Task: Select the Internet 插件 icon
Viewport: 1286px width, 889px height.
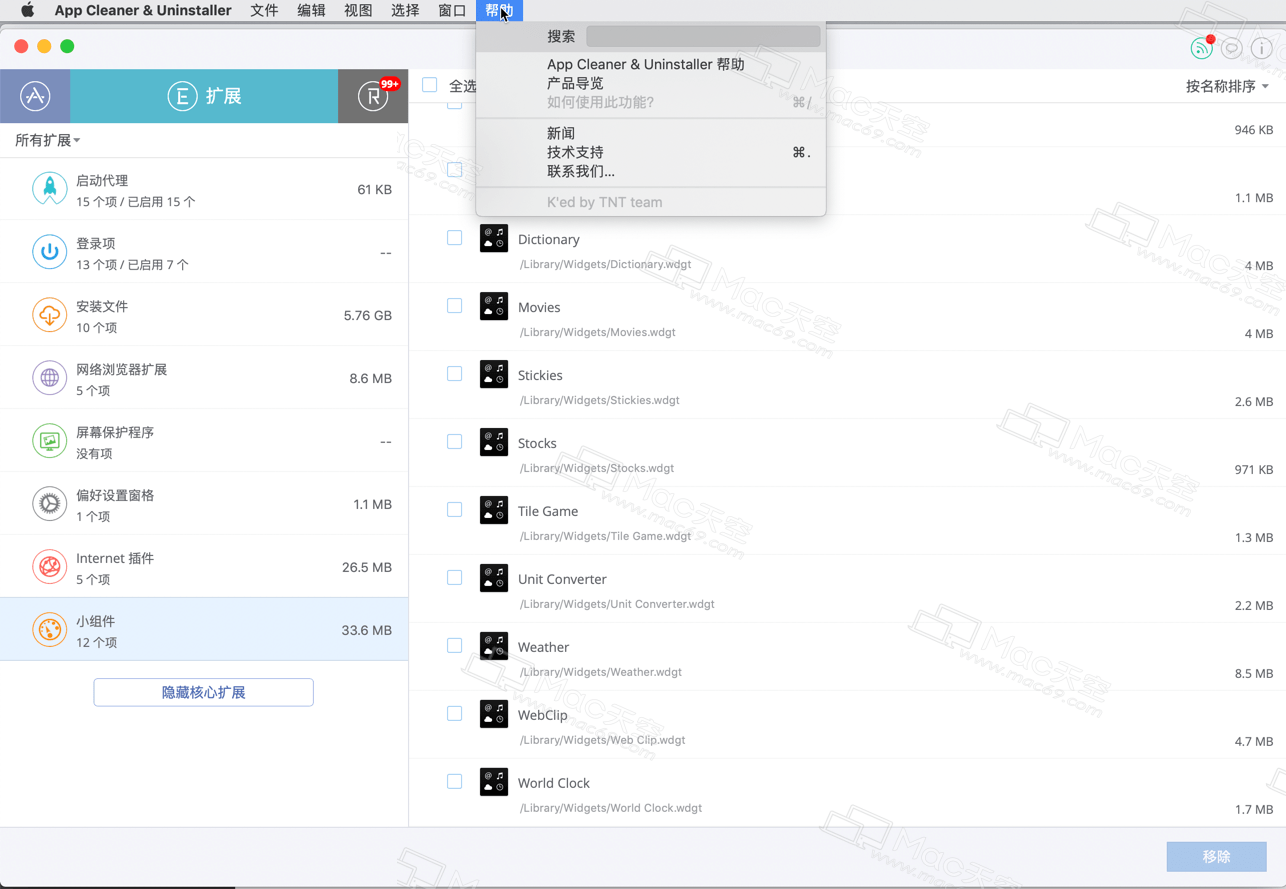Action: coord(49,567)
